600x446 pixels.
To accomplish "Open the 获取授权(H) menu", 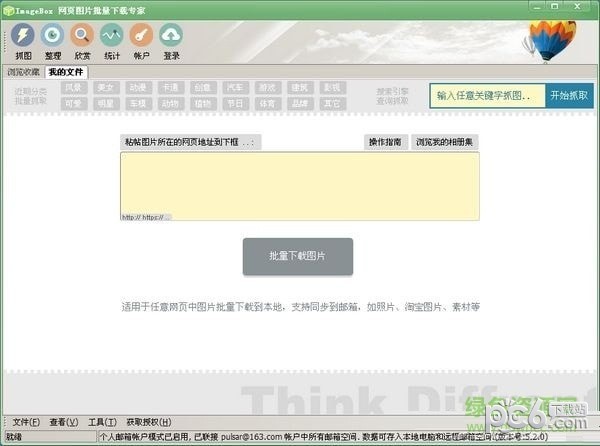I will [149, 422].
